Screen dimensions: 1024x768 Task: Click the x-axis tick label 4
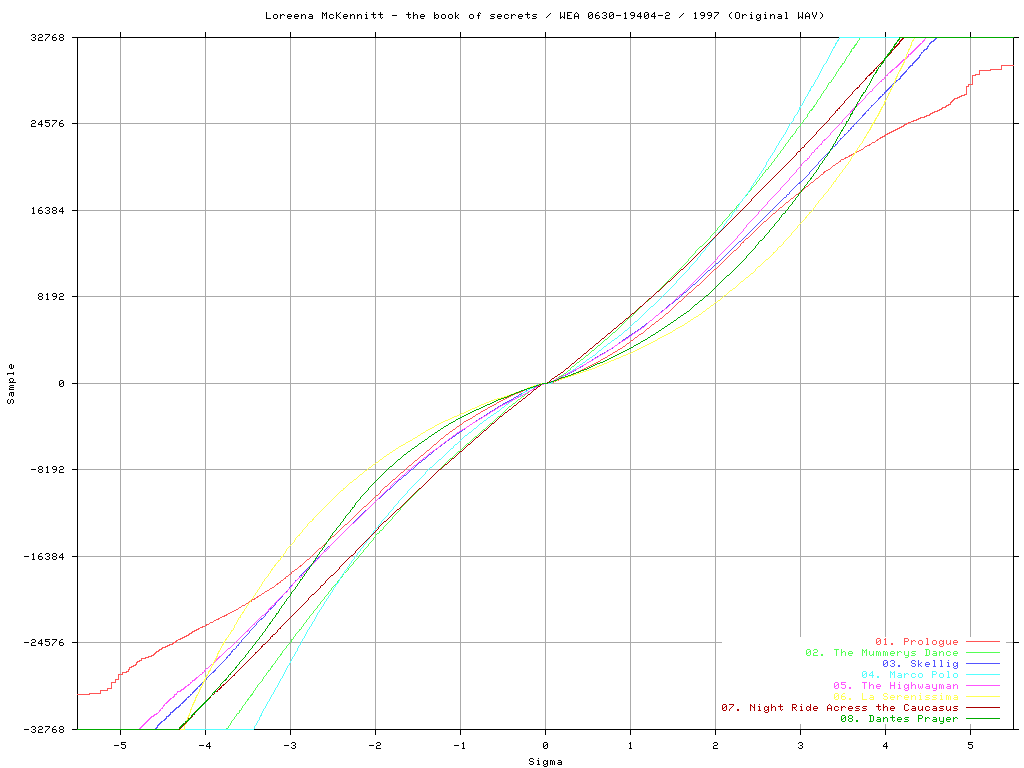coord(885,745)
